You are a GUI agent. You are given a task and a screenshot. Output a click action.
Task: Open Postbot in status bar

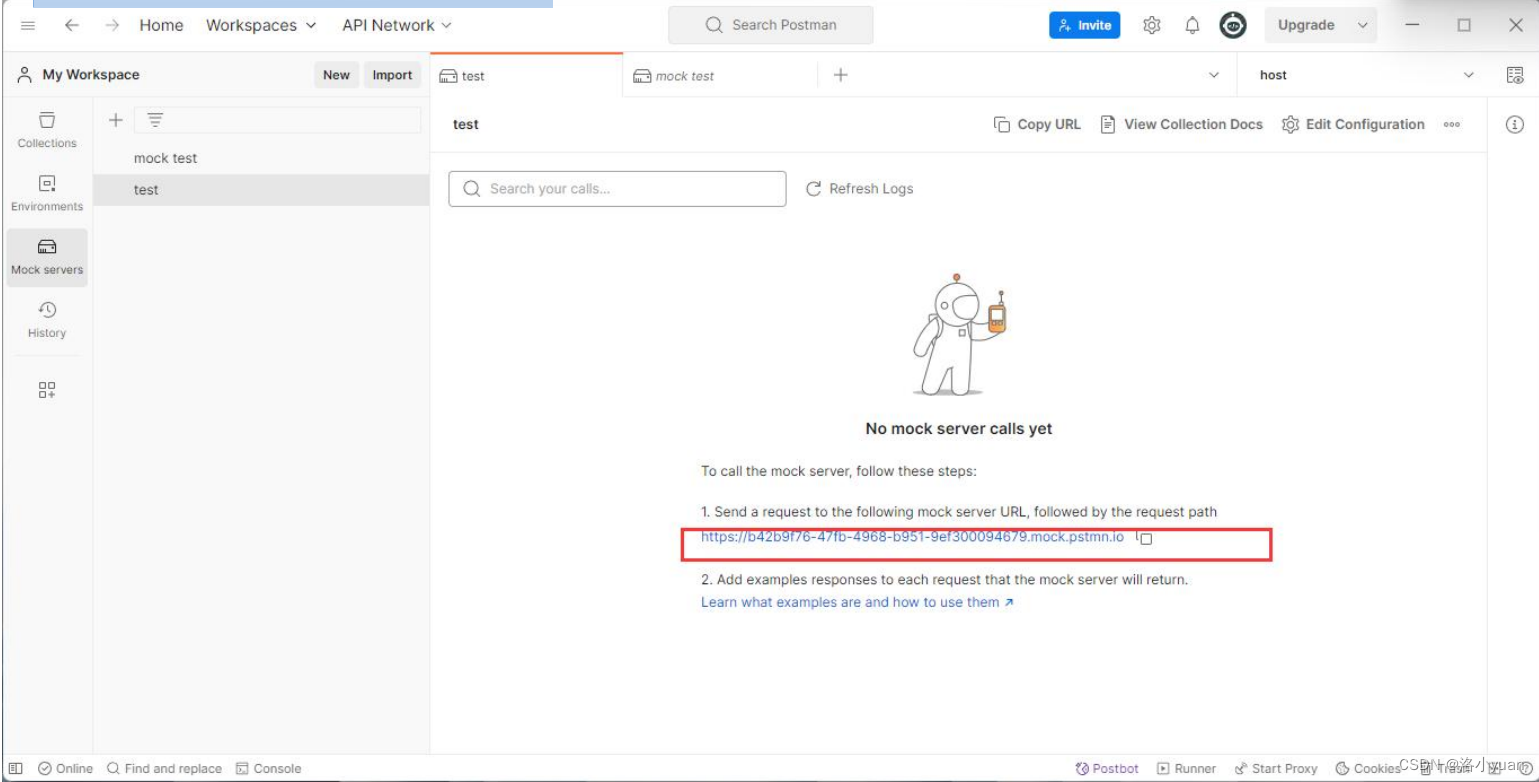click(x=1107, y=768)
